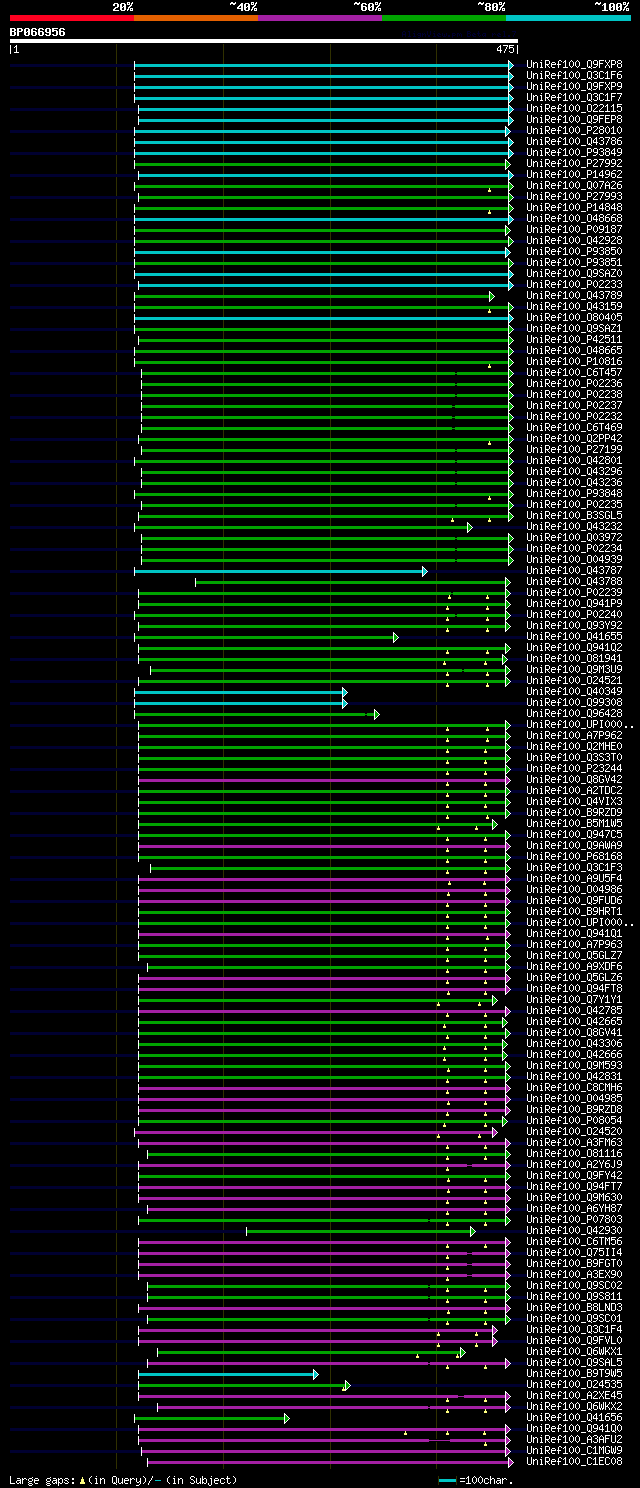Viewport: 640px width, 1488px height.
Task: Click the red 20% identity legend segment
Action: (72, 18)
